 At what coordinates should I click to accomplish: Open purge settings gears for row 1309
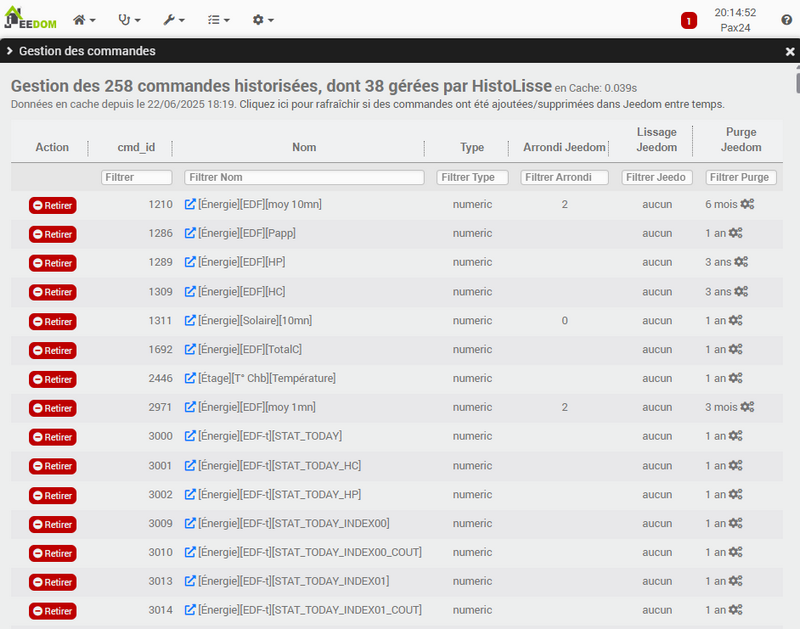coord(741,291)
